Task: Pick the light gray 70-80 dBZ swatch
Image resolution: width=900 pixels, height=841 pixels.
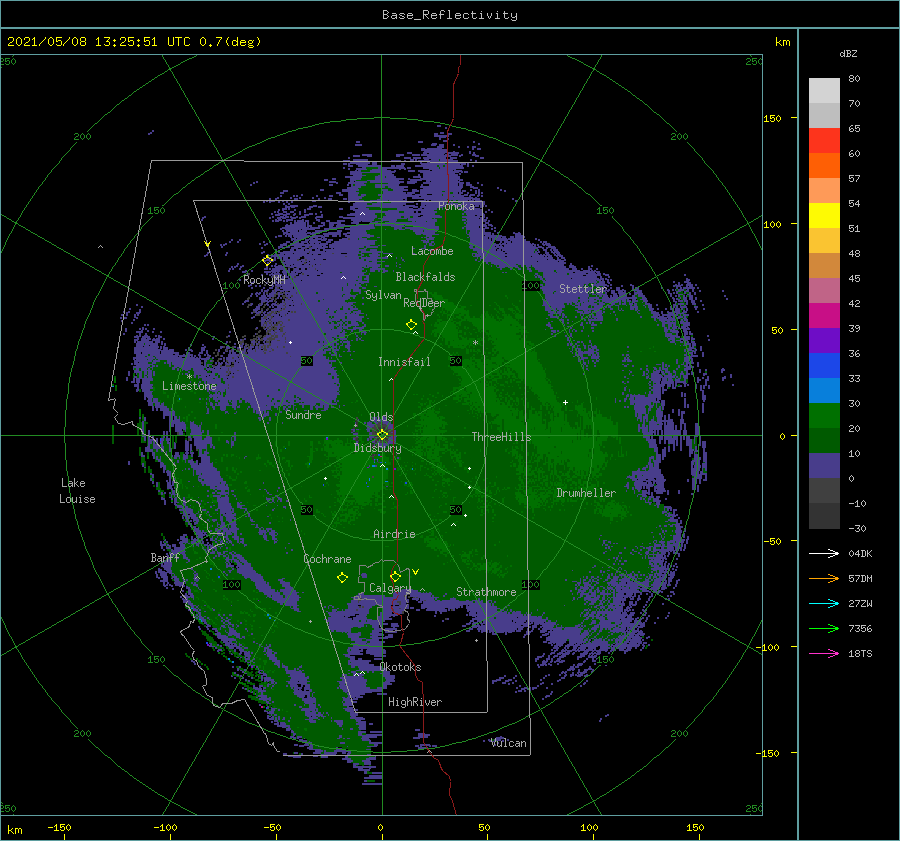Action: 824,91
